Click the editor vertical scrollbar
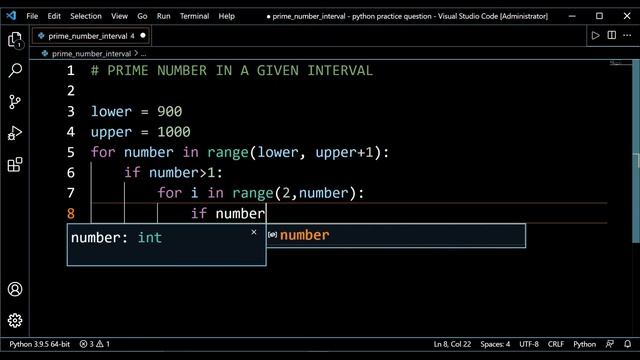Viewport: 640px width, 360px height. (x=636, y=151)
